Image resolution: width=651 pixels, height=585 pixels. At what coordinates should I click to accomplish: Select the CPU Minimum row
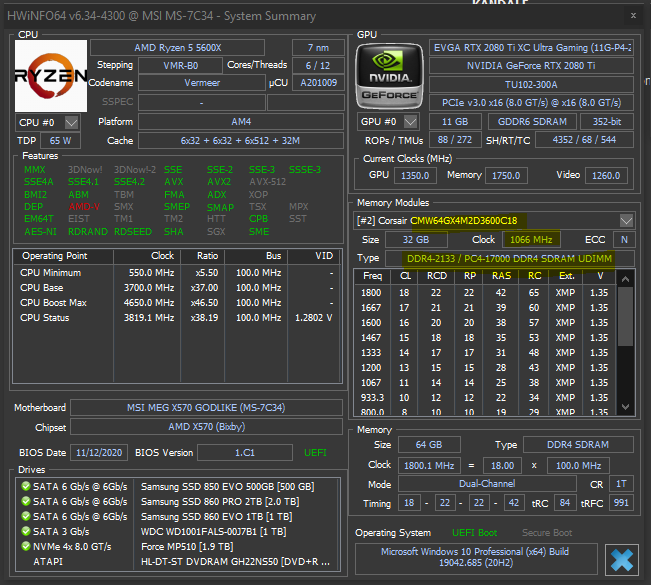tap(177, 273)
